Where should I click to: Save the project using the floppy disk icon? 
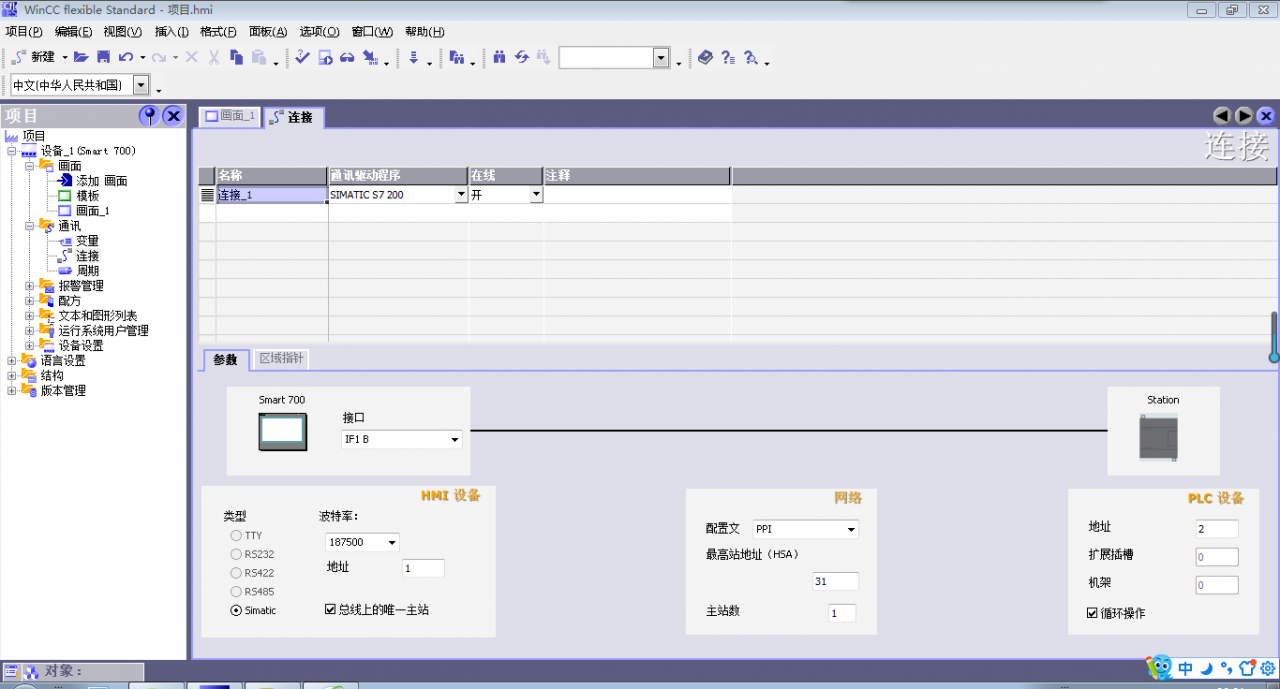pos(103,58)
